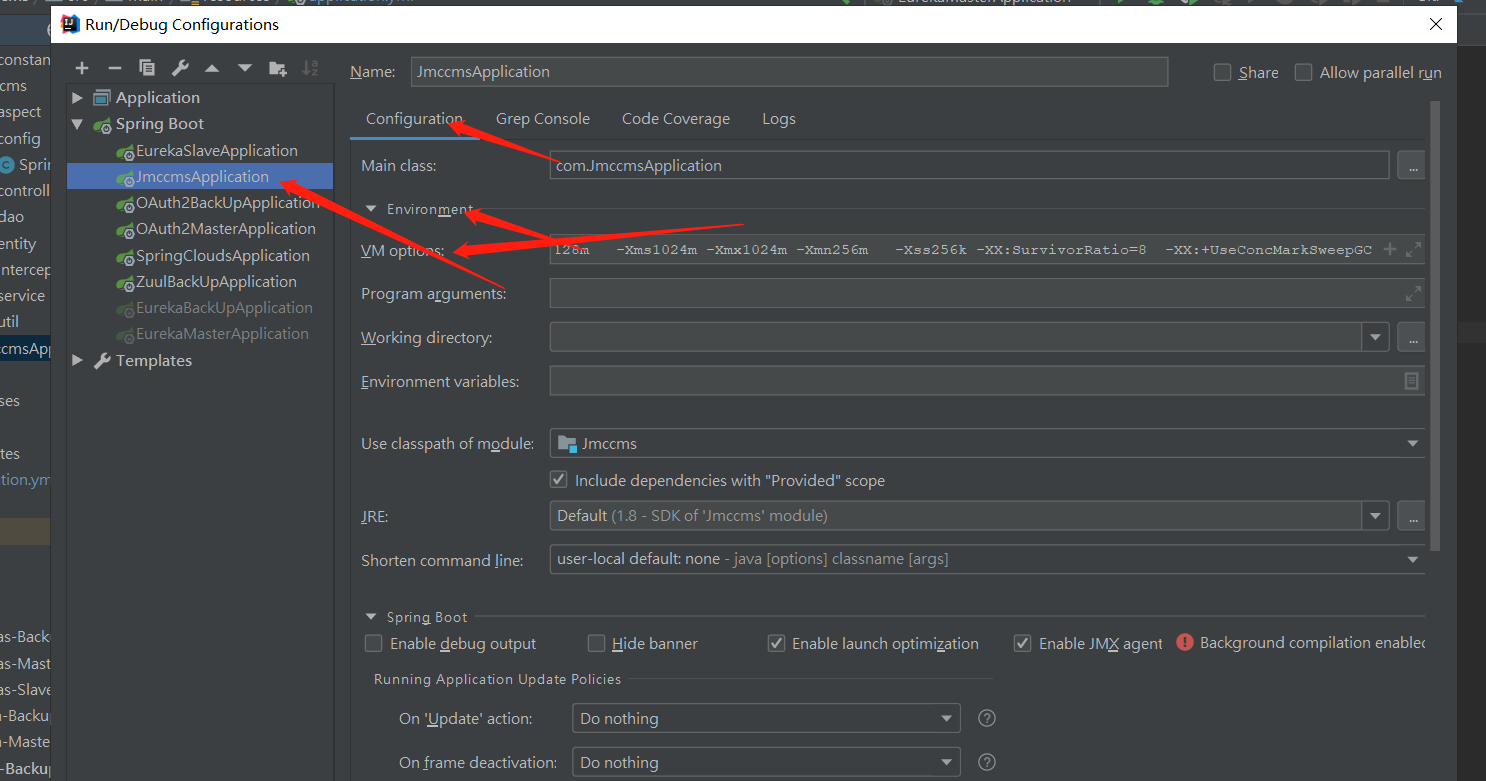Add a new configuration with the plus icon
This screenshot has width=1486, height=781.
(x=82, y=68)
